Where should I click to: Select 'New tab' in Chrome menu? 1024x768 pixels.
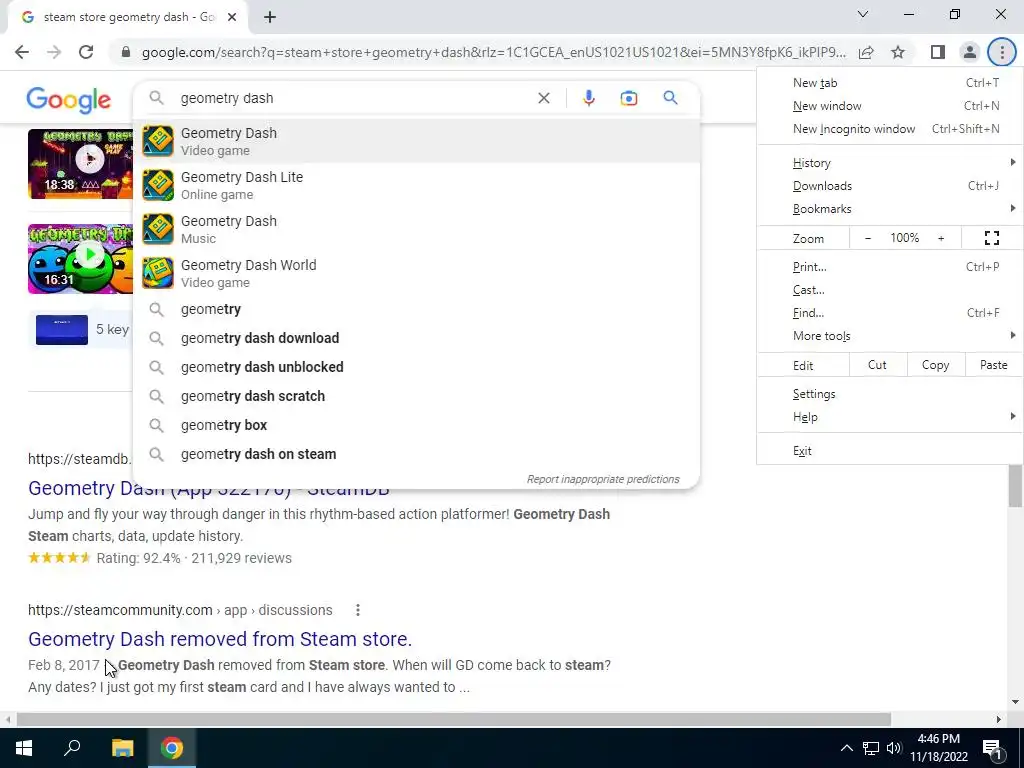click(x=890, y=83)
